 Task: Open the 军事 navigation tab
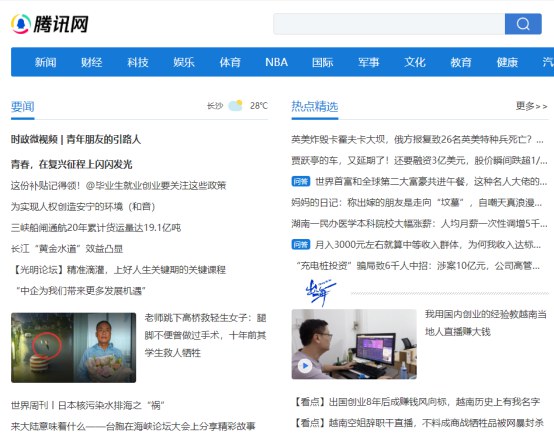[369, 62]
